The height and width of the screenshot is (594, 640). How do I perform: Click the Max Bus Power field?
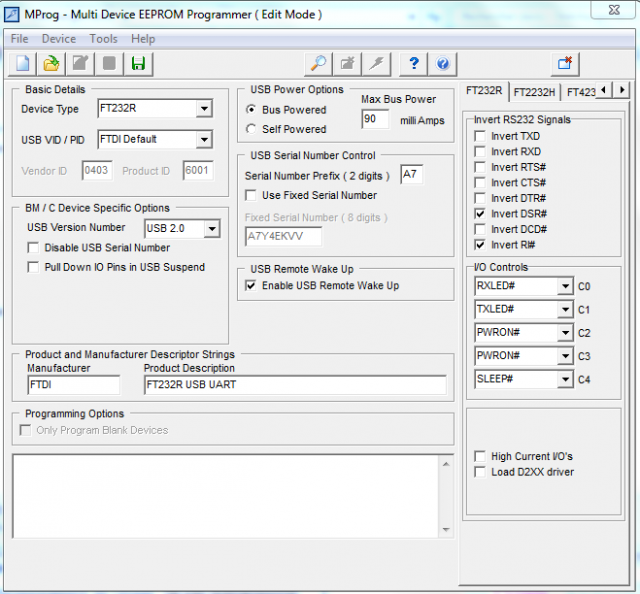[376, 119]
